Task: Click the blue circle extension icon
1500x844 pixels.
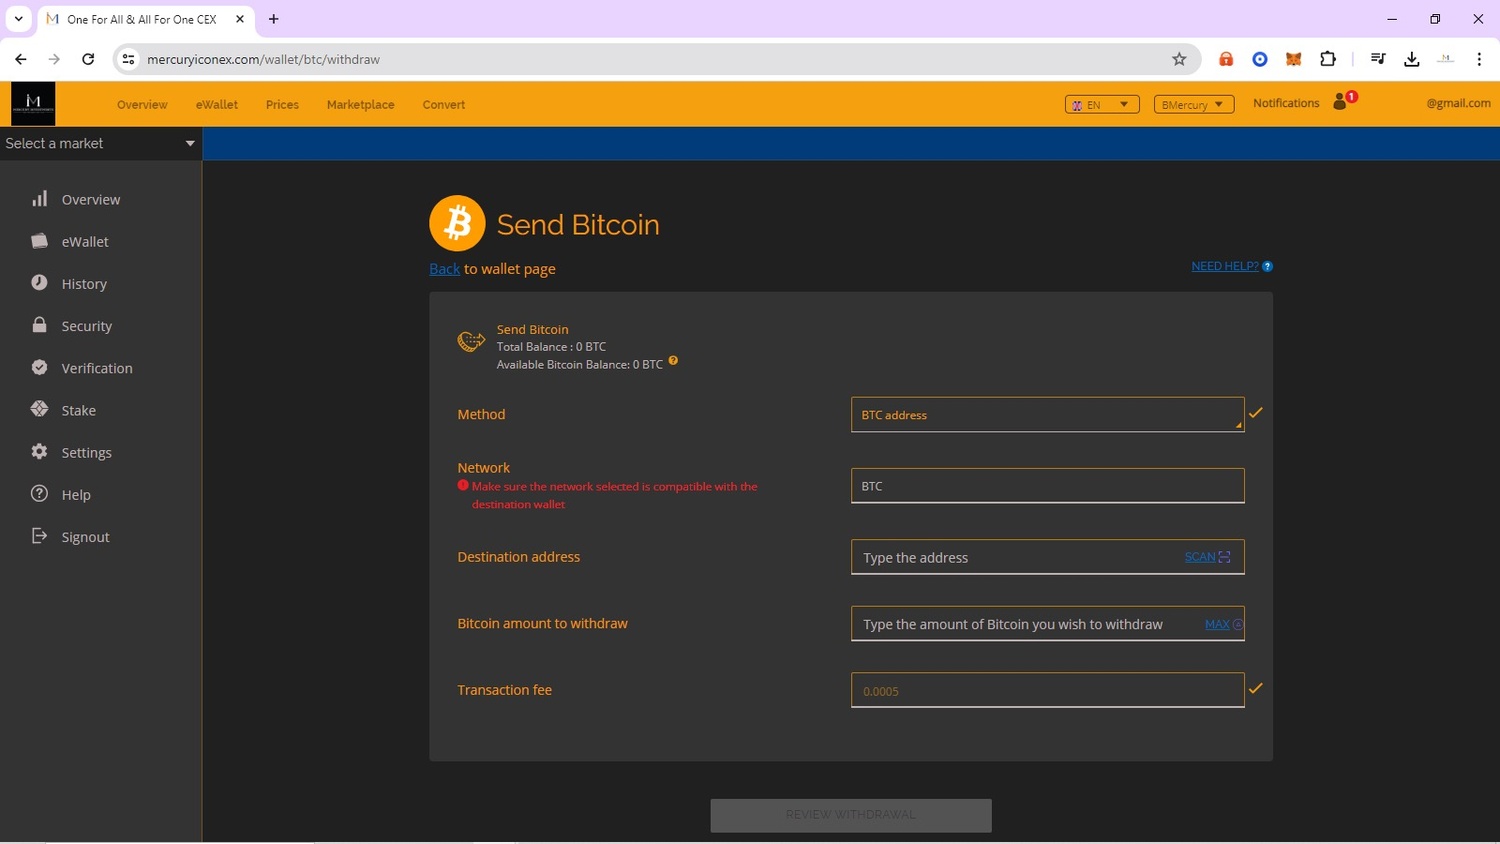Action: click(1260, 59)
